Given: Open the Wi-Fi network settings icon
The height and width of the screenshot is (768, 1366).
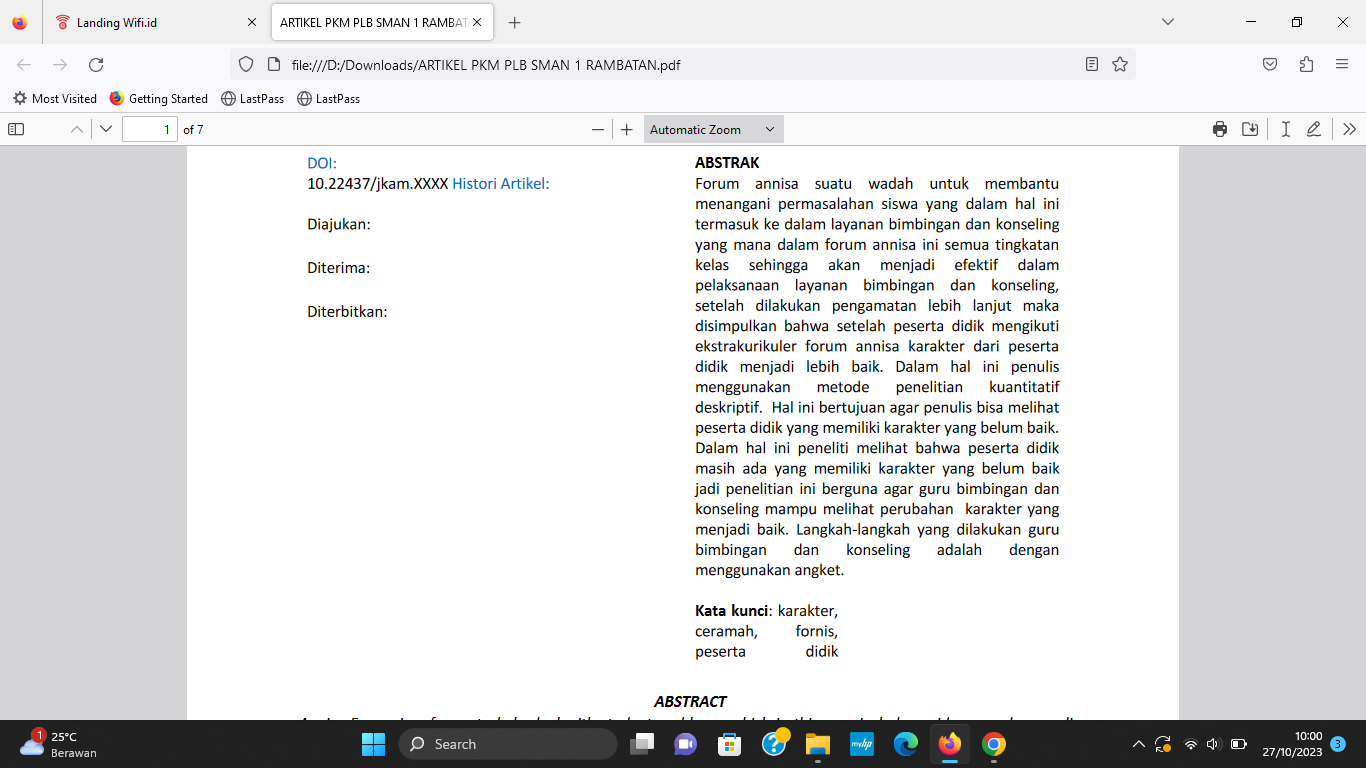Looking at the screenshot, I should tap(1190, 744).
